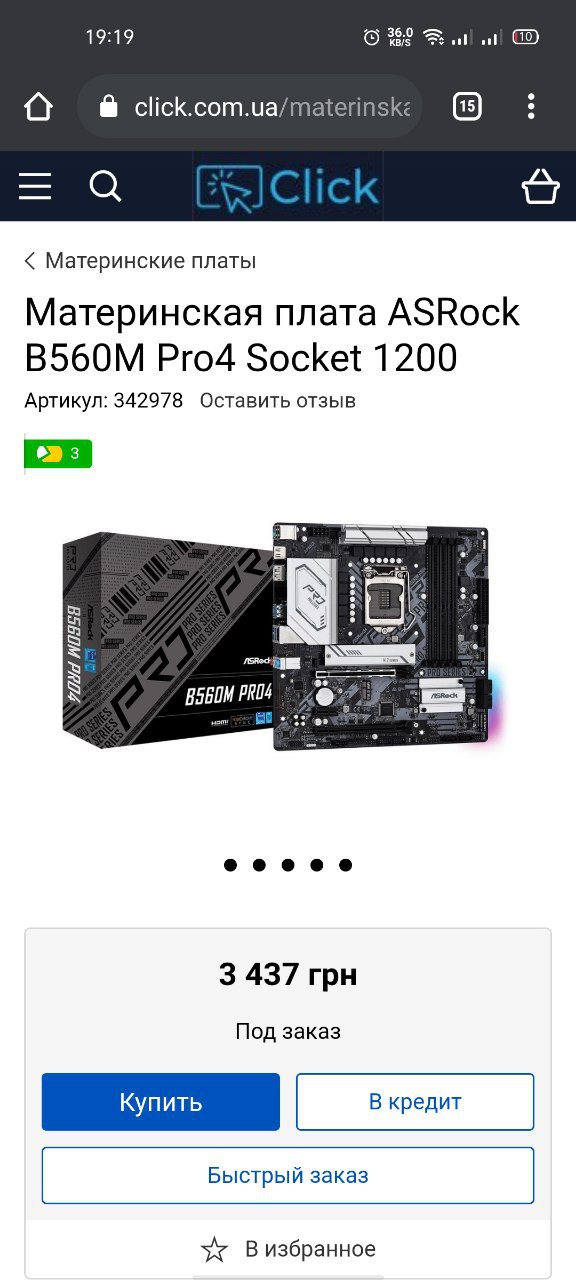Open the browser three-dot overflow menu
Image resolution: width=576 pixels, height=1280 pixels.
pos(531,106)
